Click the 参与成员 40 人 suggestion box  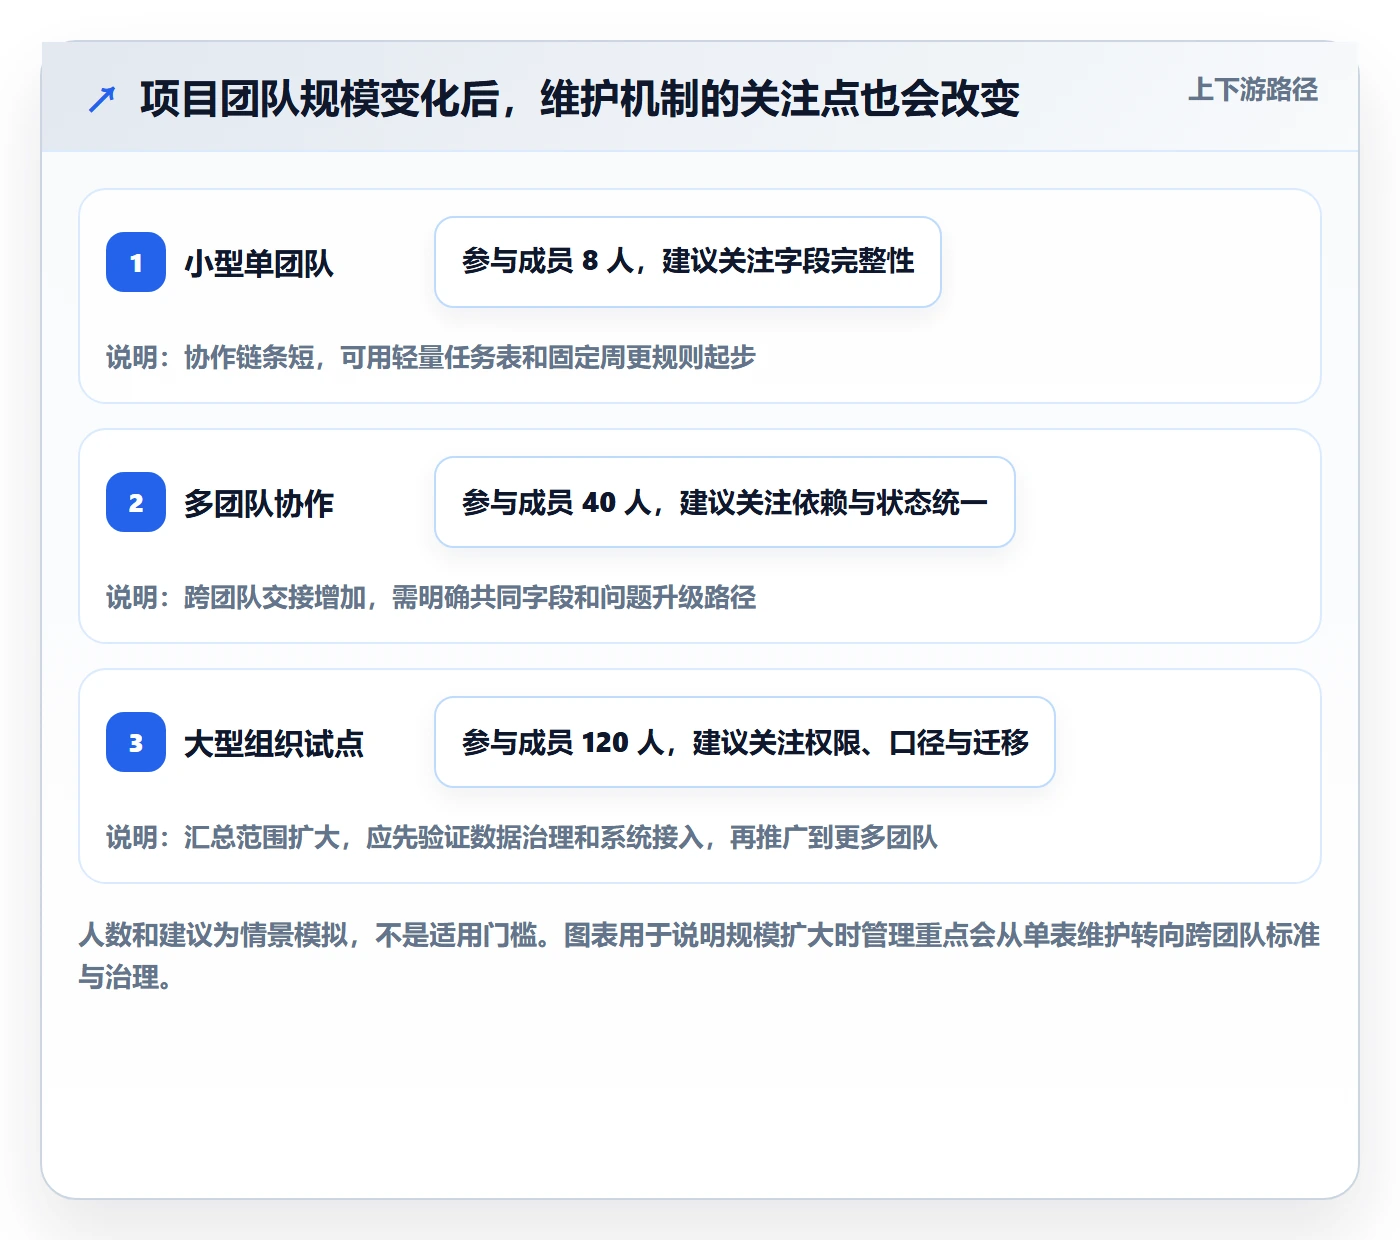coord(725,502)
